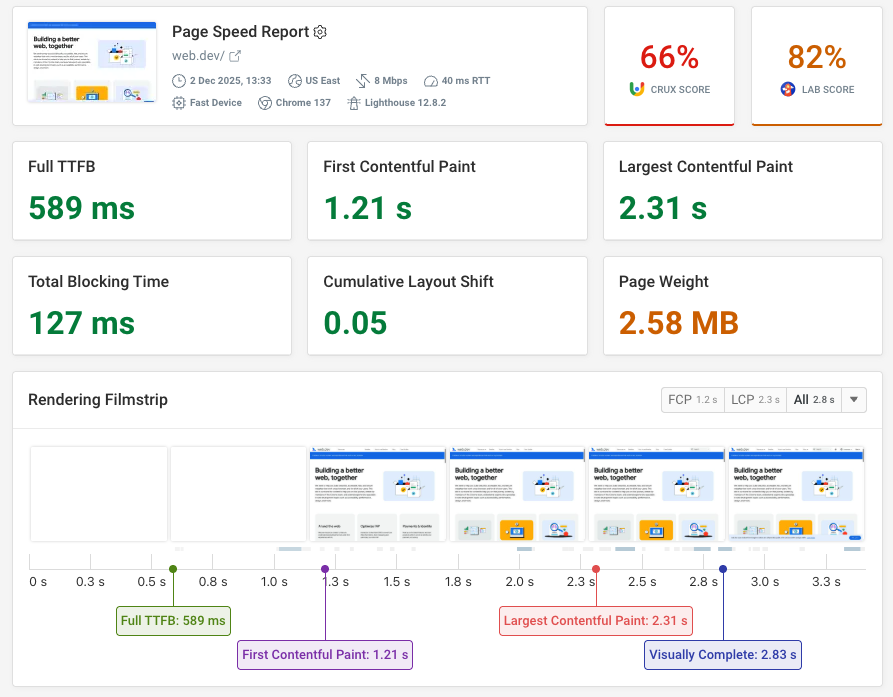This screenshot has width=893, height=697.
Task: Click the globe icon for US East region
Action: (294, 80)
